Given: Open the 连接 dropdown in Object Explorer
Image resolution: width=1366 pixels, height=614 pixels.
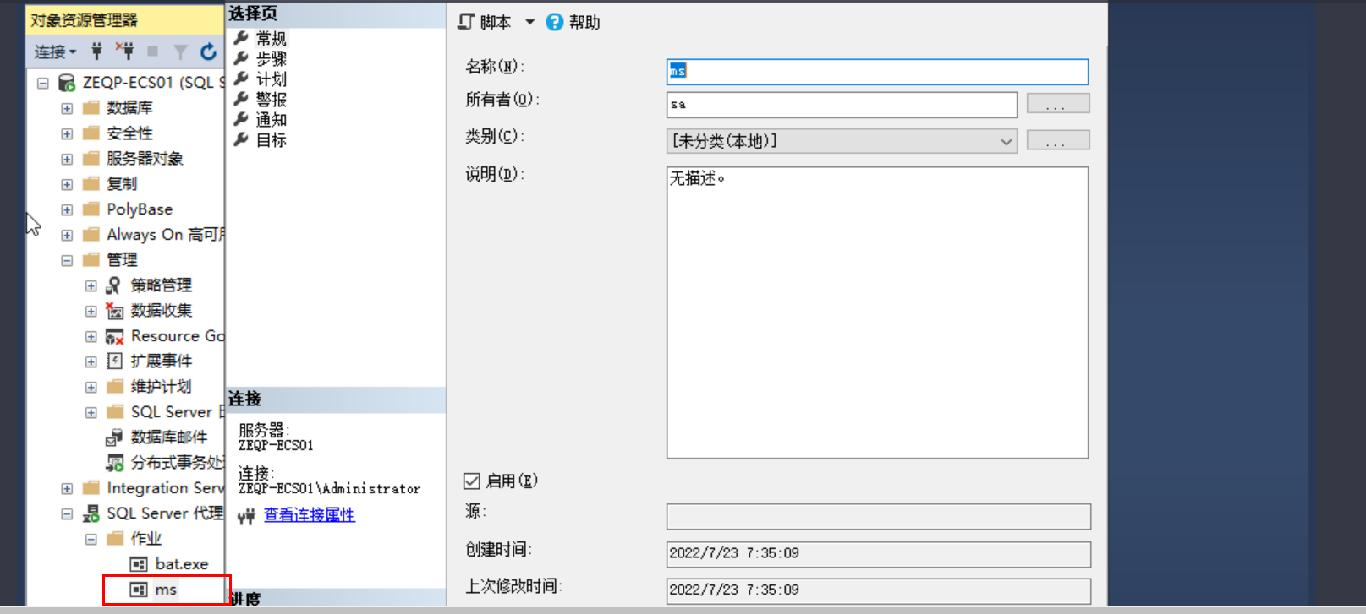Looking at the screenshot, I should (x=56, y=51).
